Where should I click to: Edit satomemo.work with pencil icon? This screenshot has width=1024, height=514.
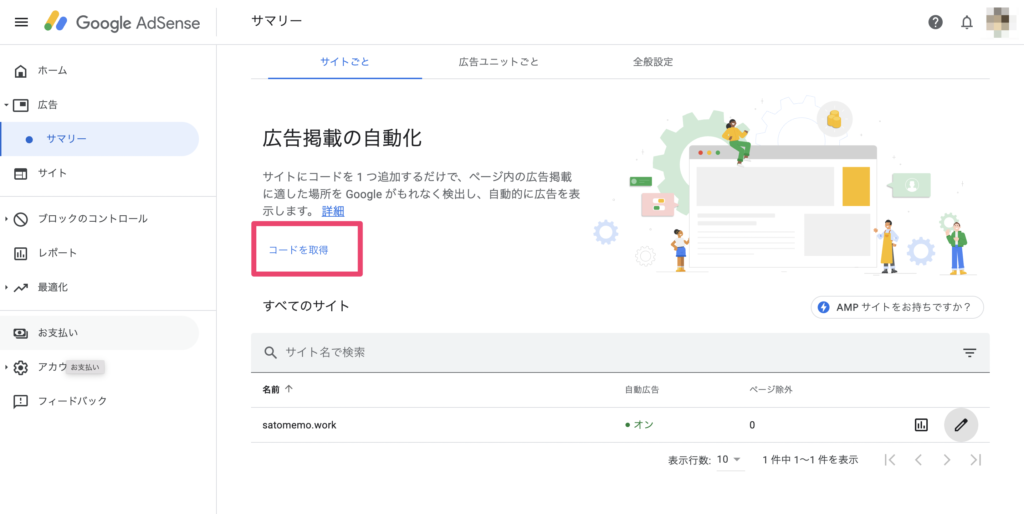point(961,425)
